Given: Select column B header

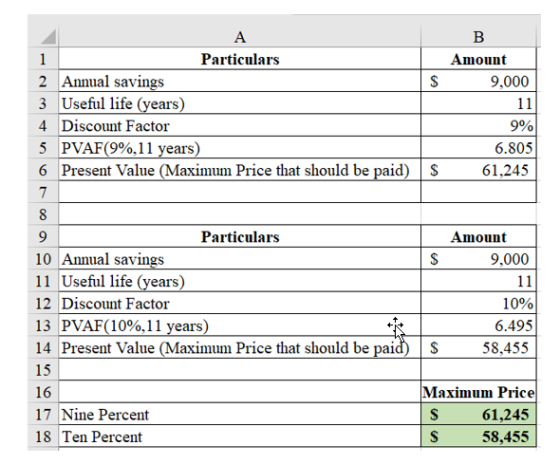Looking at the screenshot, I should tap(479, 37).
